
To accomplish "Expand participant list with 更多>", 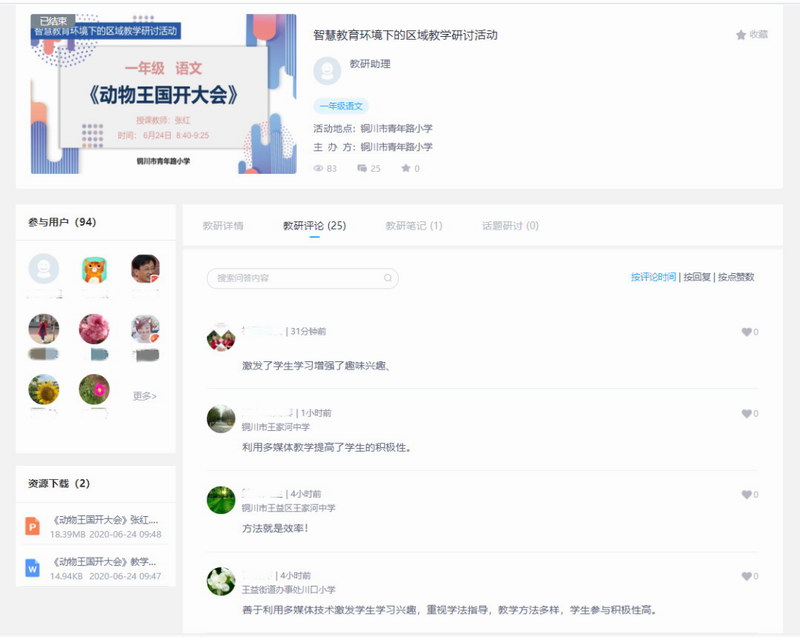I will pyautogui.click(x=144, y=396).
